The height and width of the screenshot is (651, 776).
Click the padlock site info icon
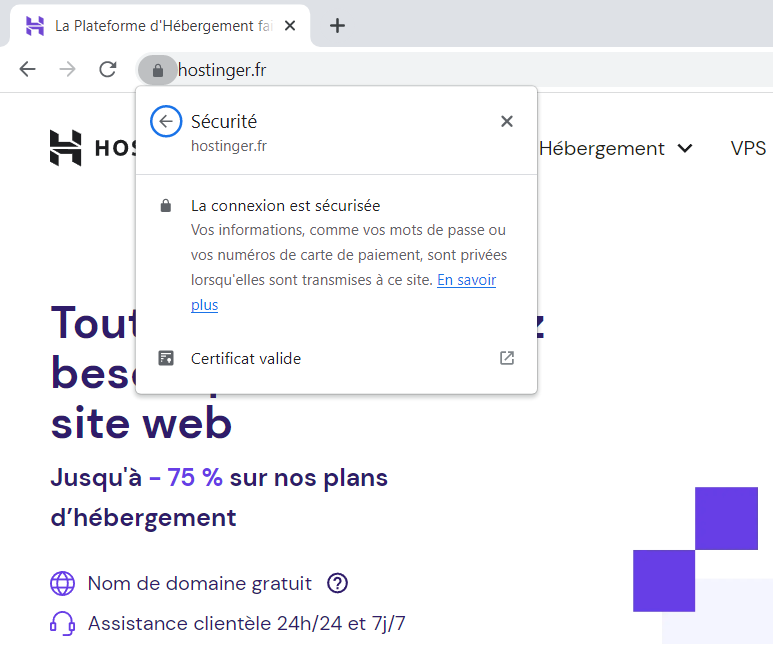click(x=157, y=70)
